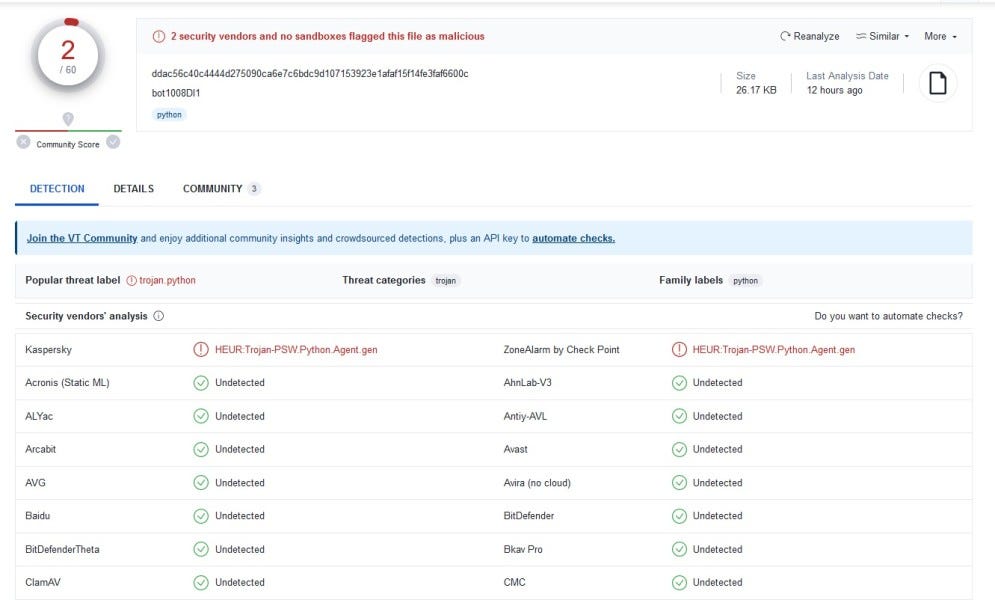The width and height of the screenshot is (995, 600).
Task: Select the python file type tag
Action: pos(169,114)
